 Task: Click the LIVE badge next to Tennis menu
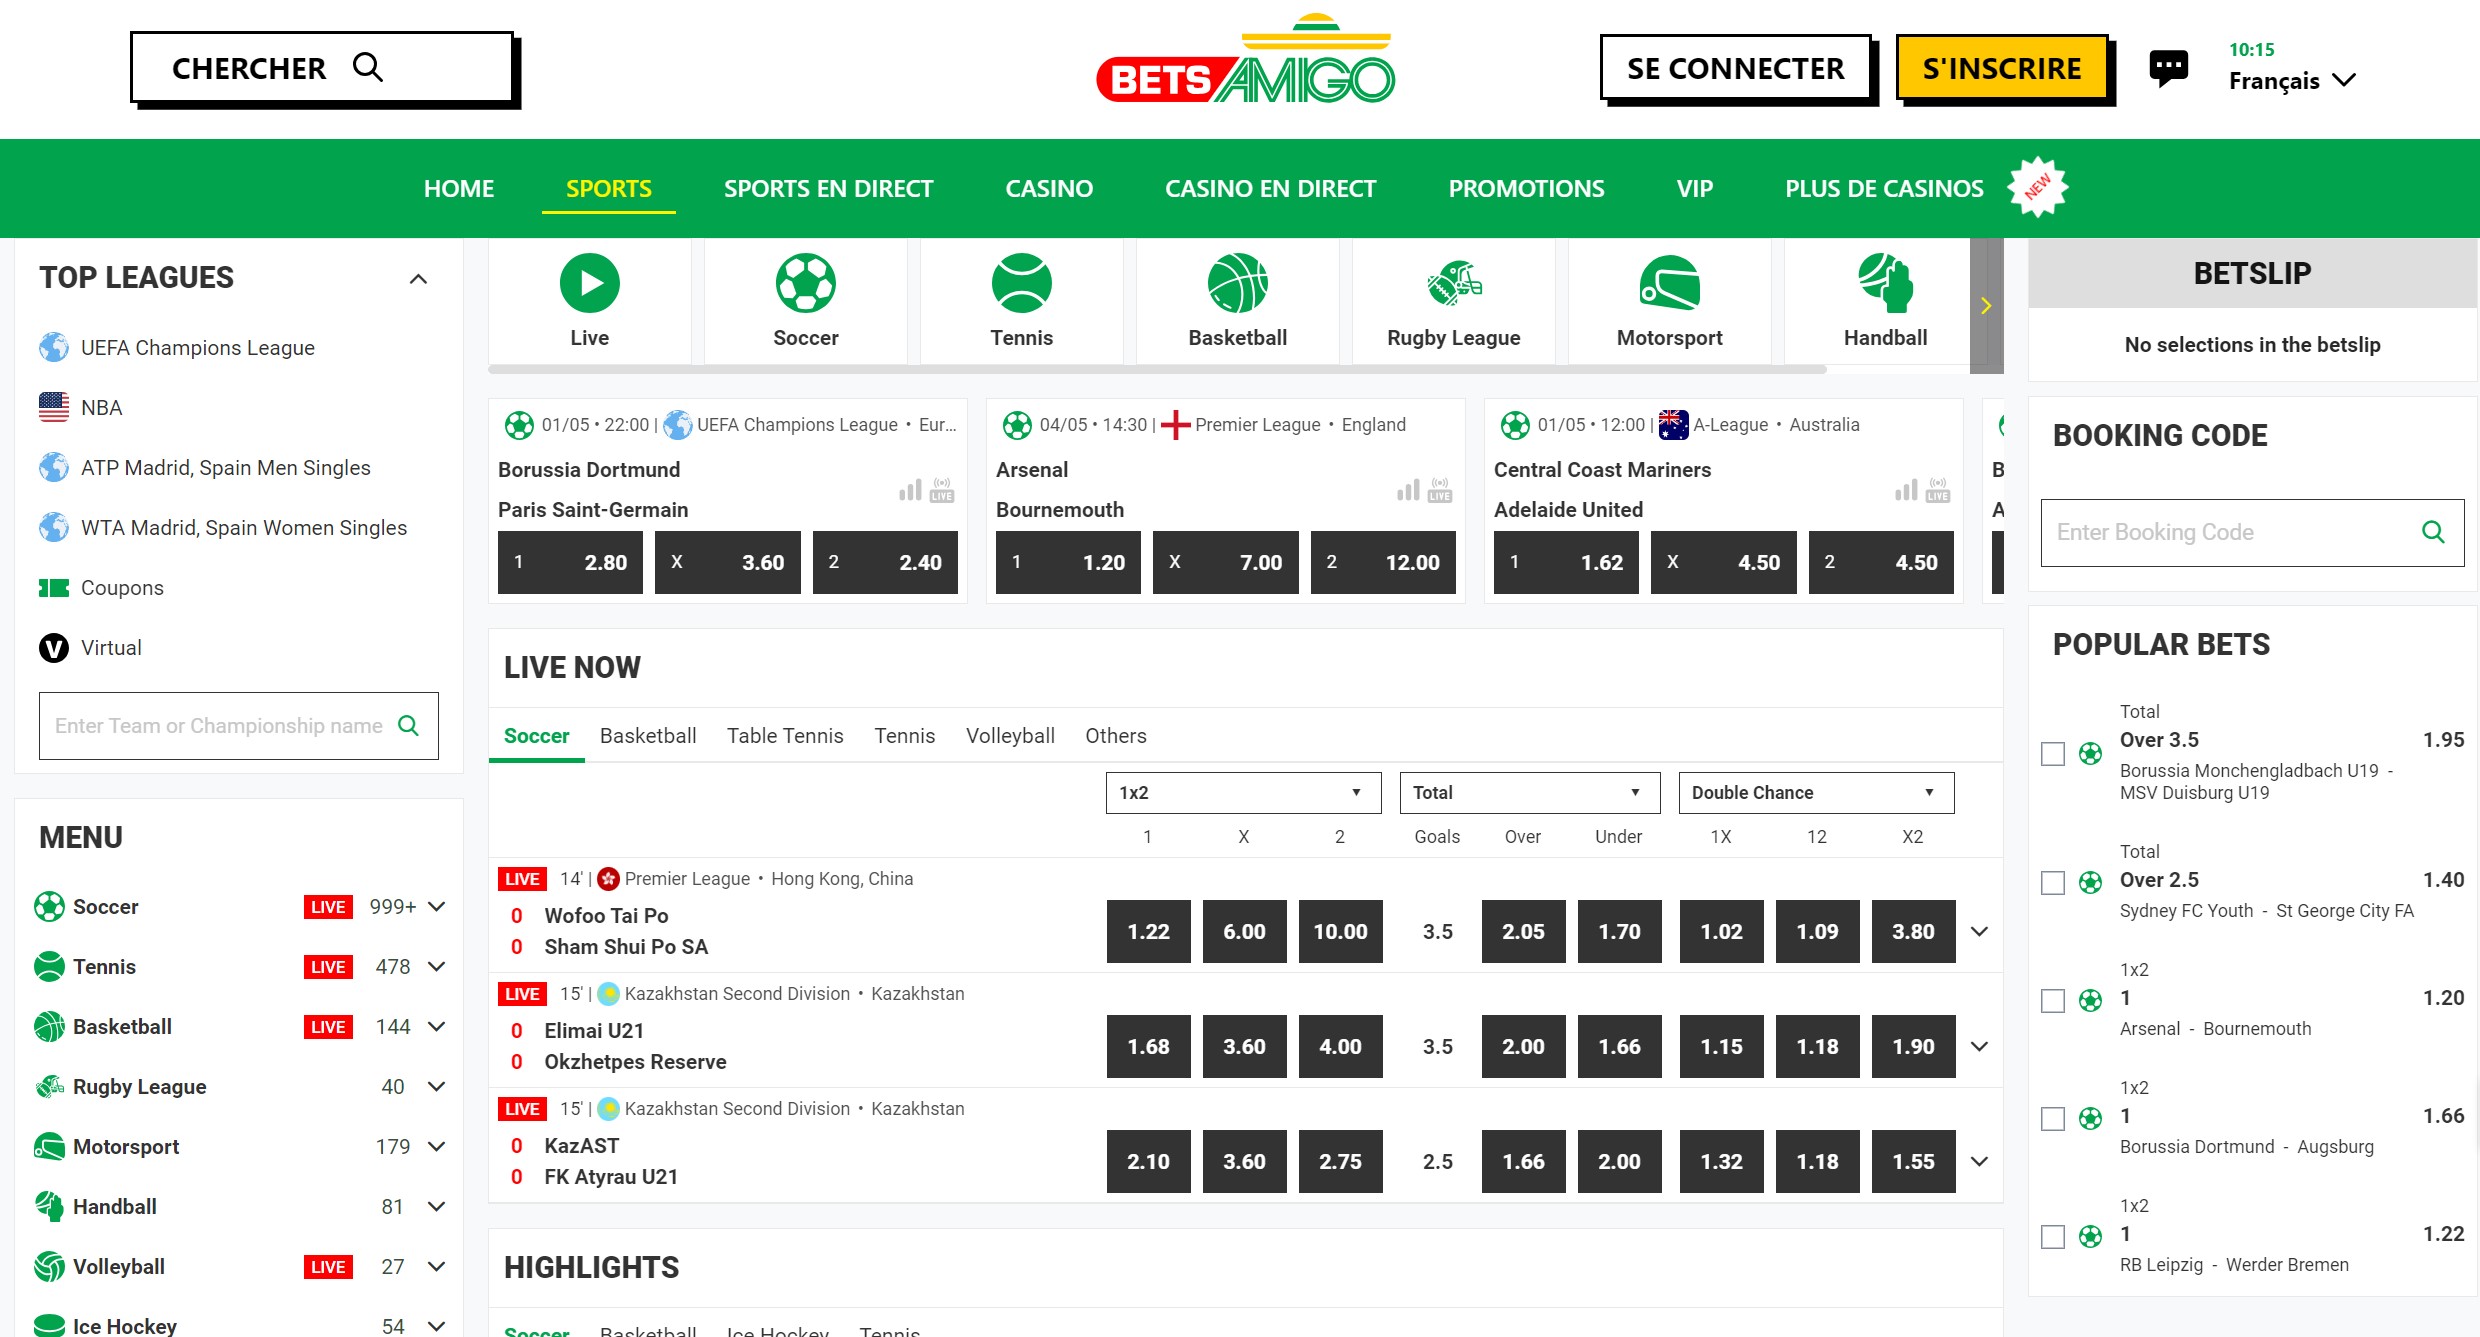(x=328, y=967)
